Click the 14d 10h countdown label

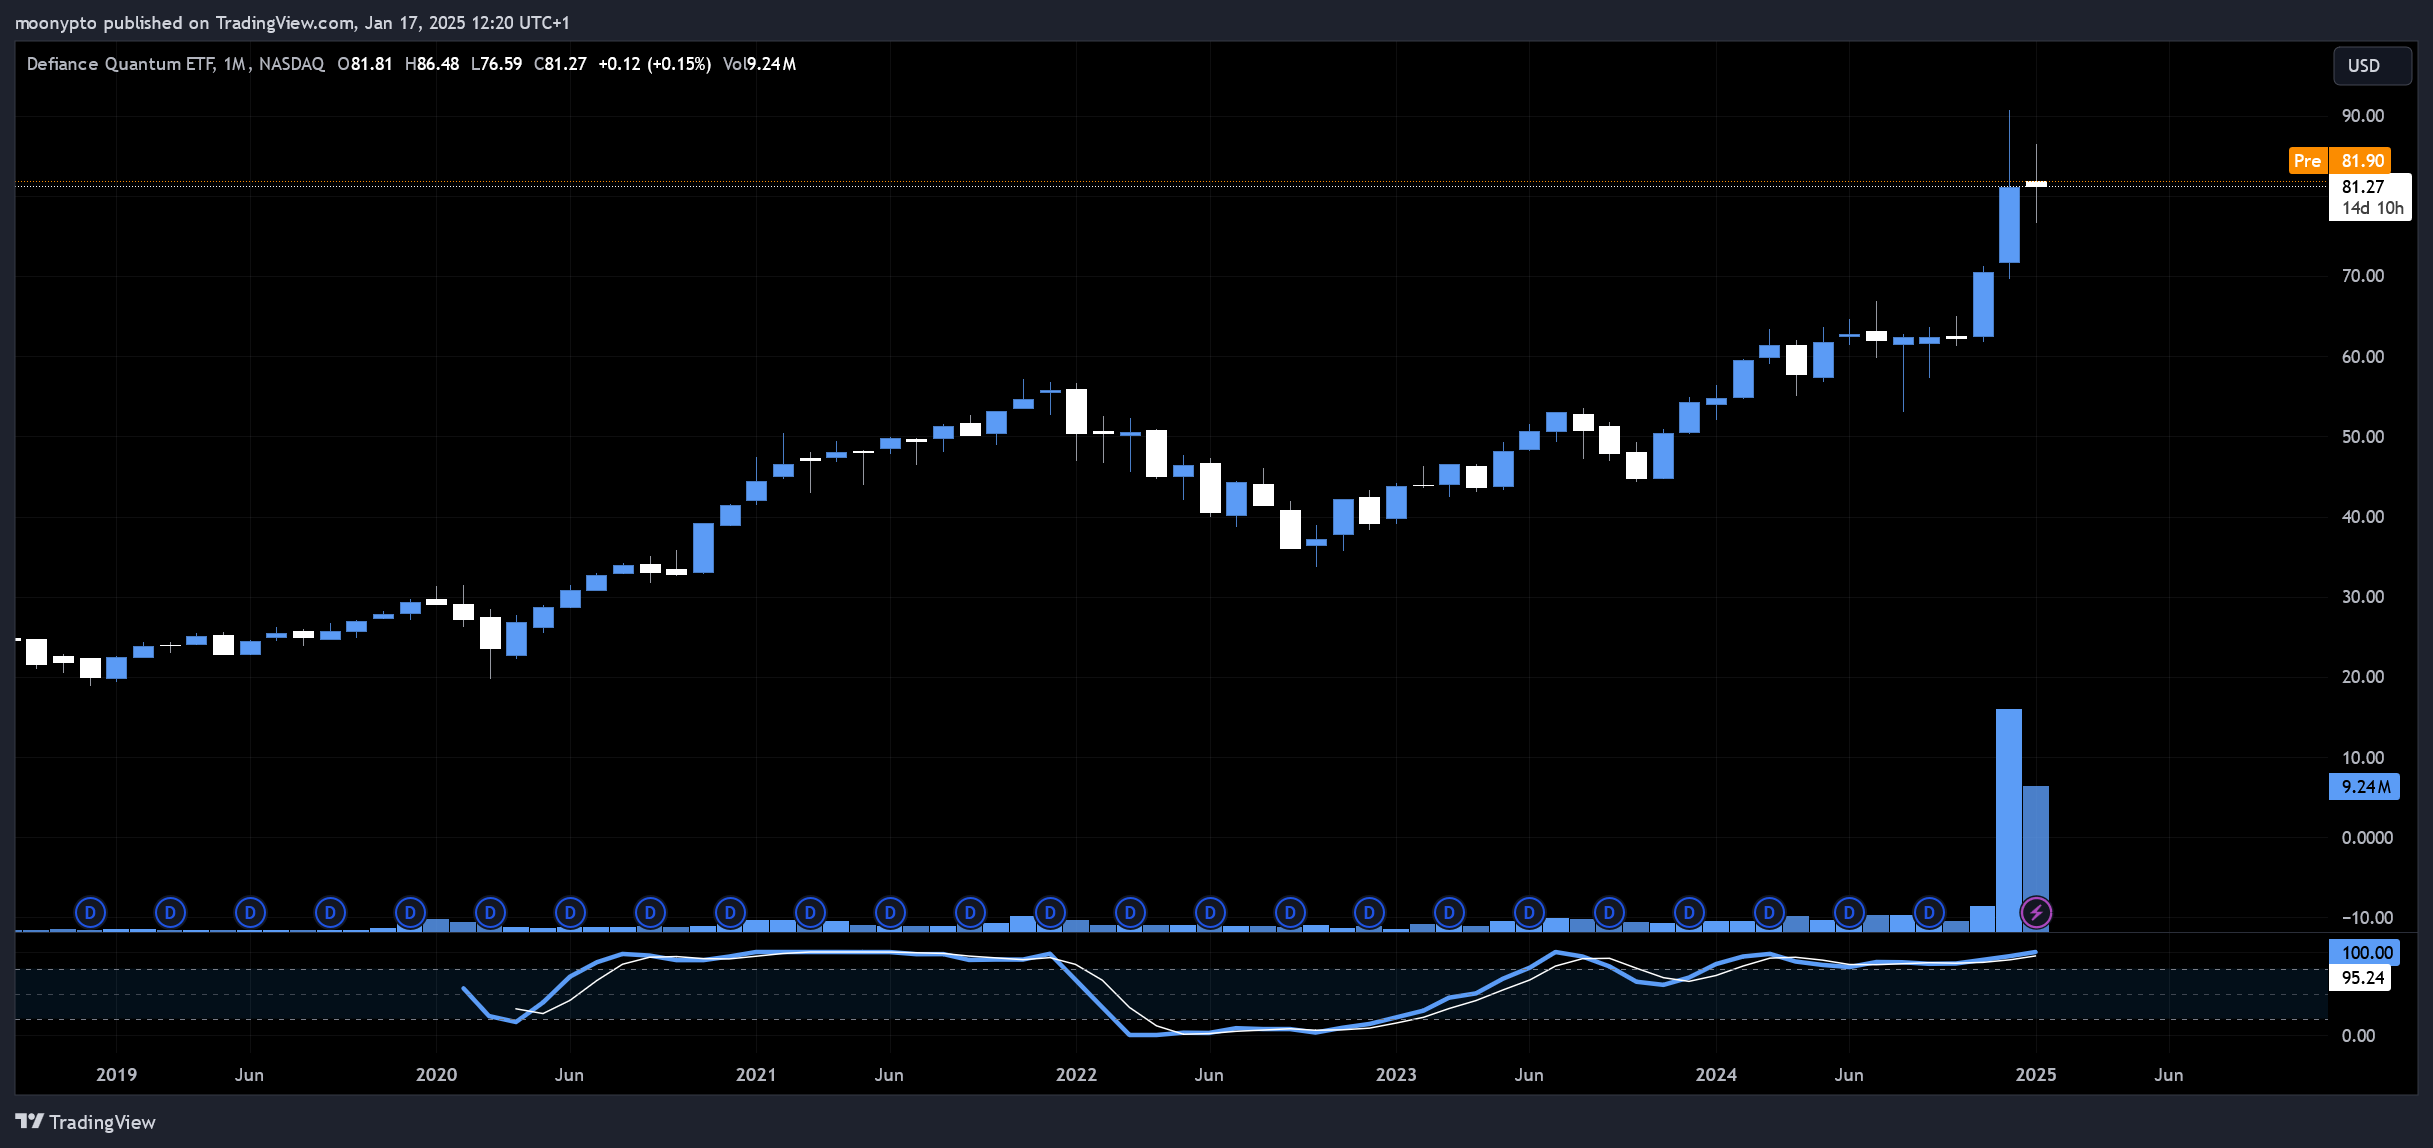pyautogui.click(x=2373, y=208)
